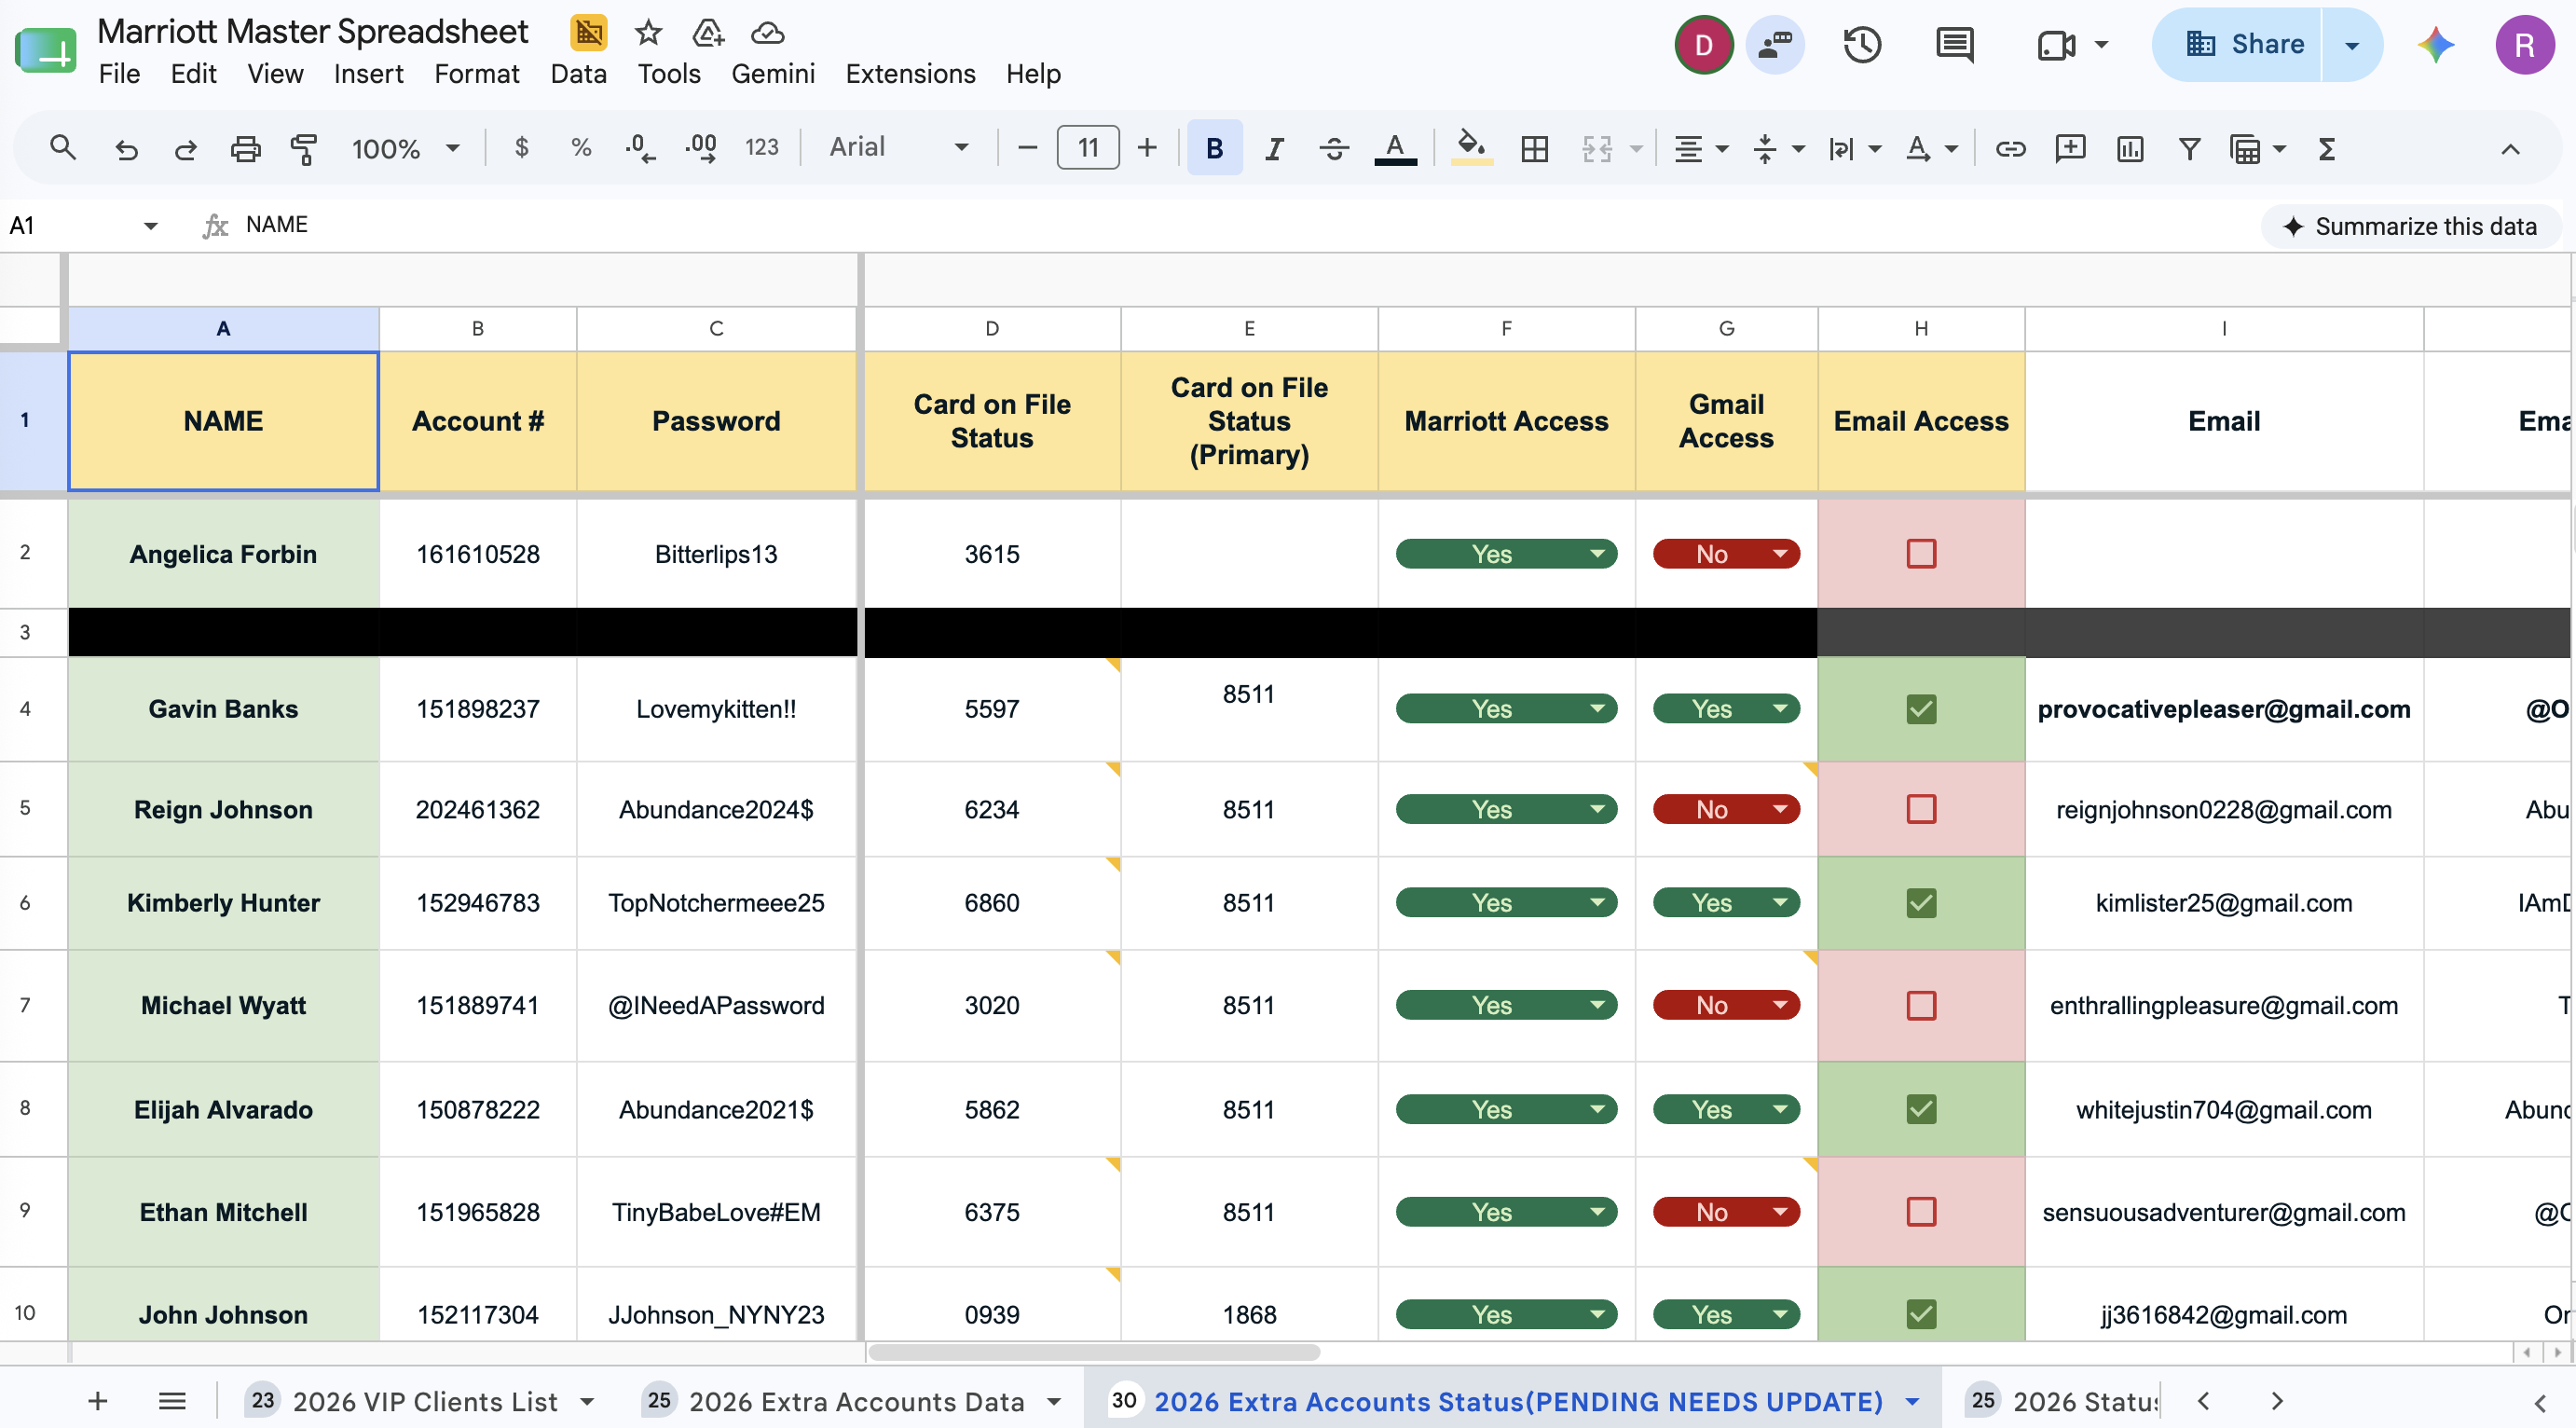Viewport: 2576px width, 1428px height.
Task: Uncheck Email Access for Gavin Banks
Action: [x=1921, y=709]
